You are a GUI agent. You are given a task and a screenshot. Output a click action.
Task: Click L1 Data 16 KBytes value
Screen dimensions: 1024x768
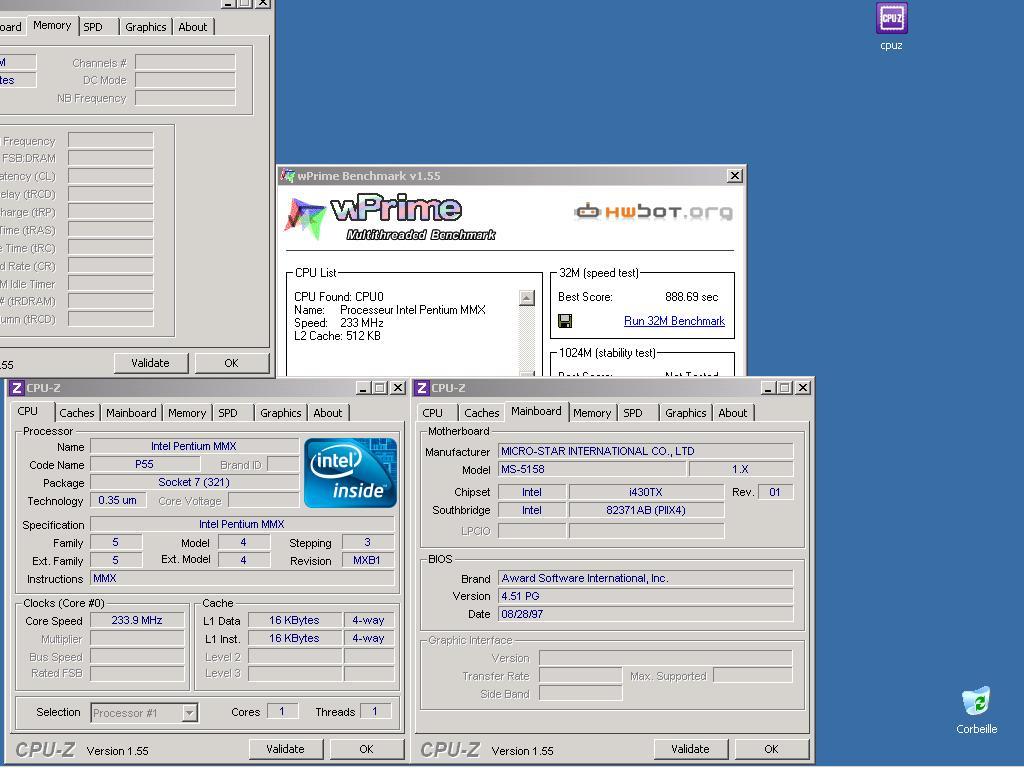coord(295,620)
